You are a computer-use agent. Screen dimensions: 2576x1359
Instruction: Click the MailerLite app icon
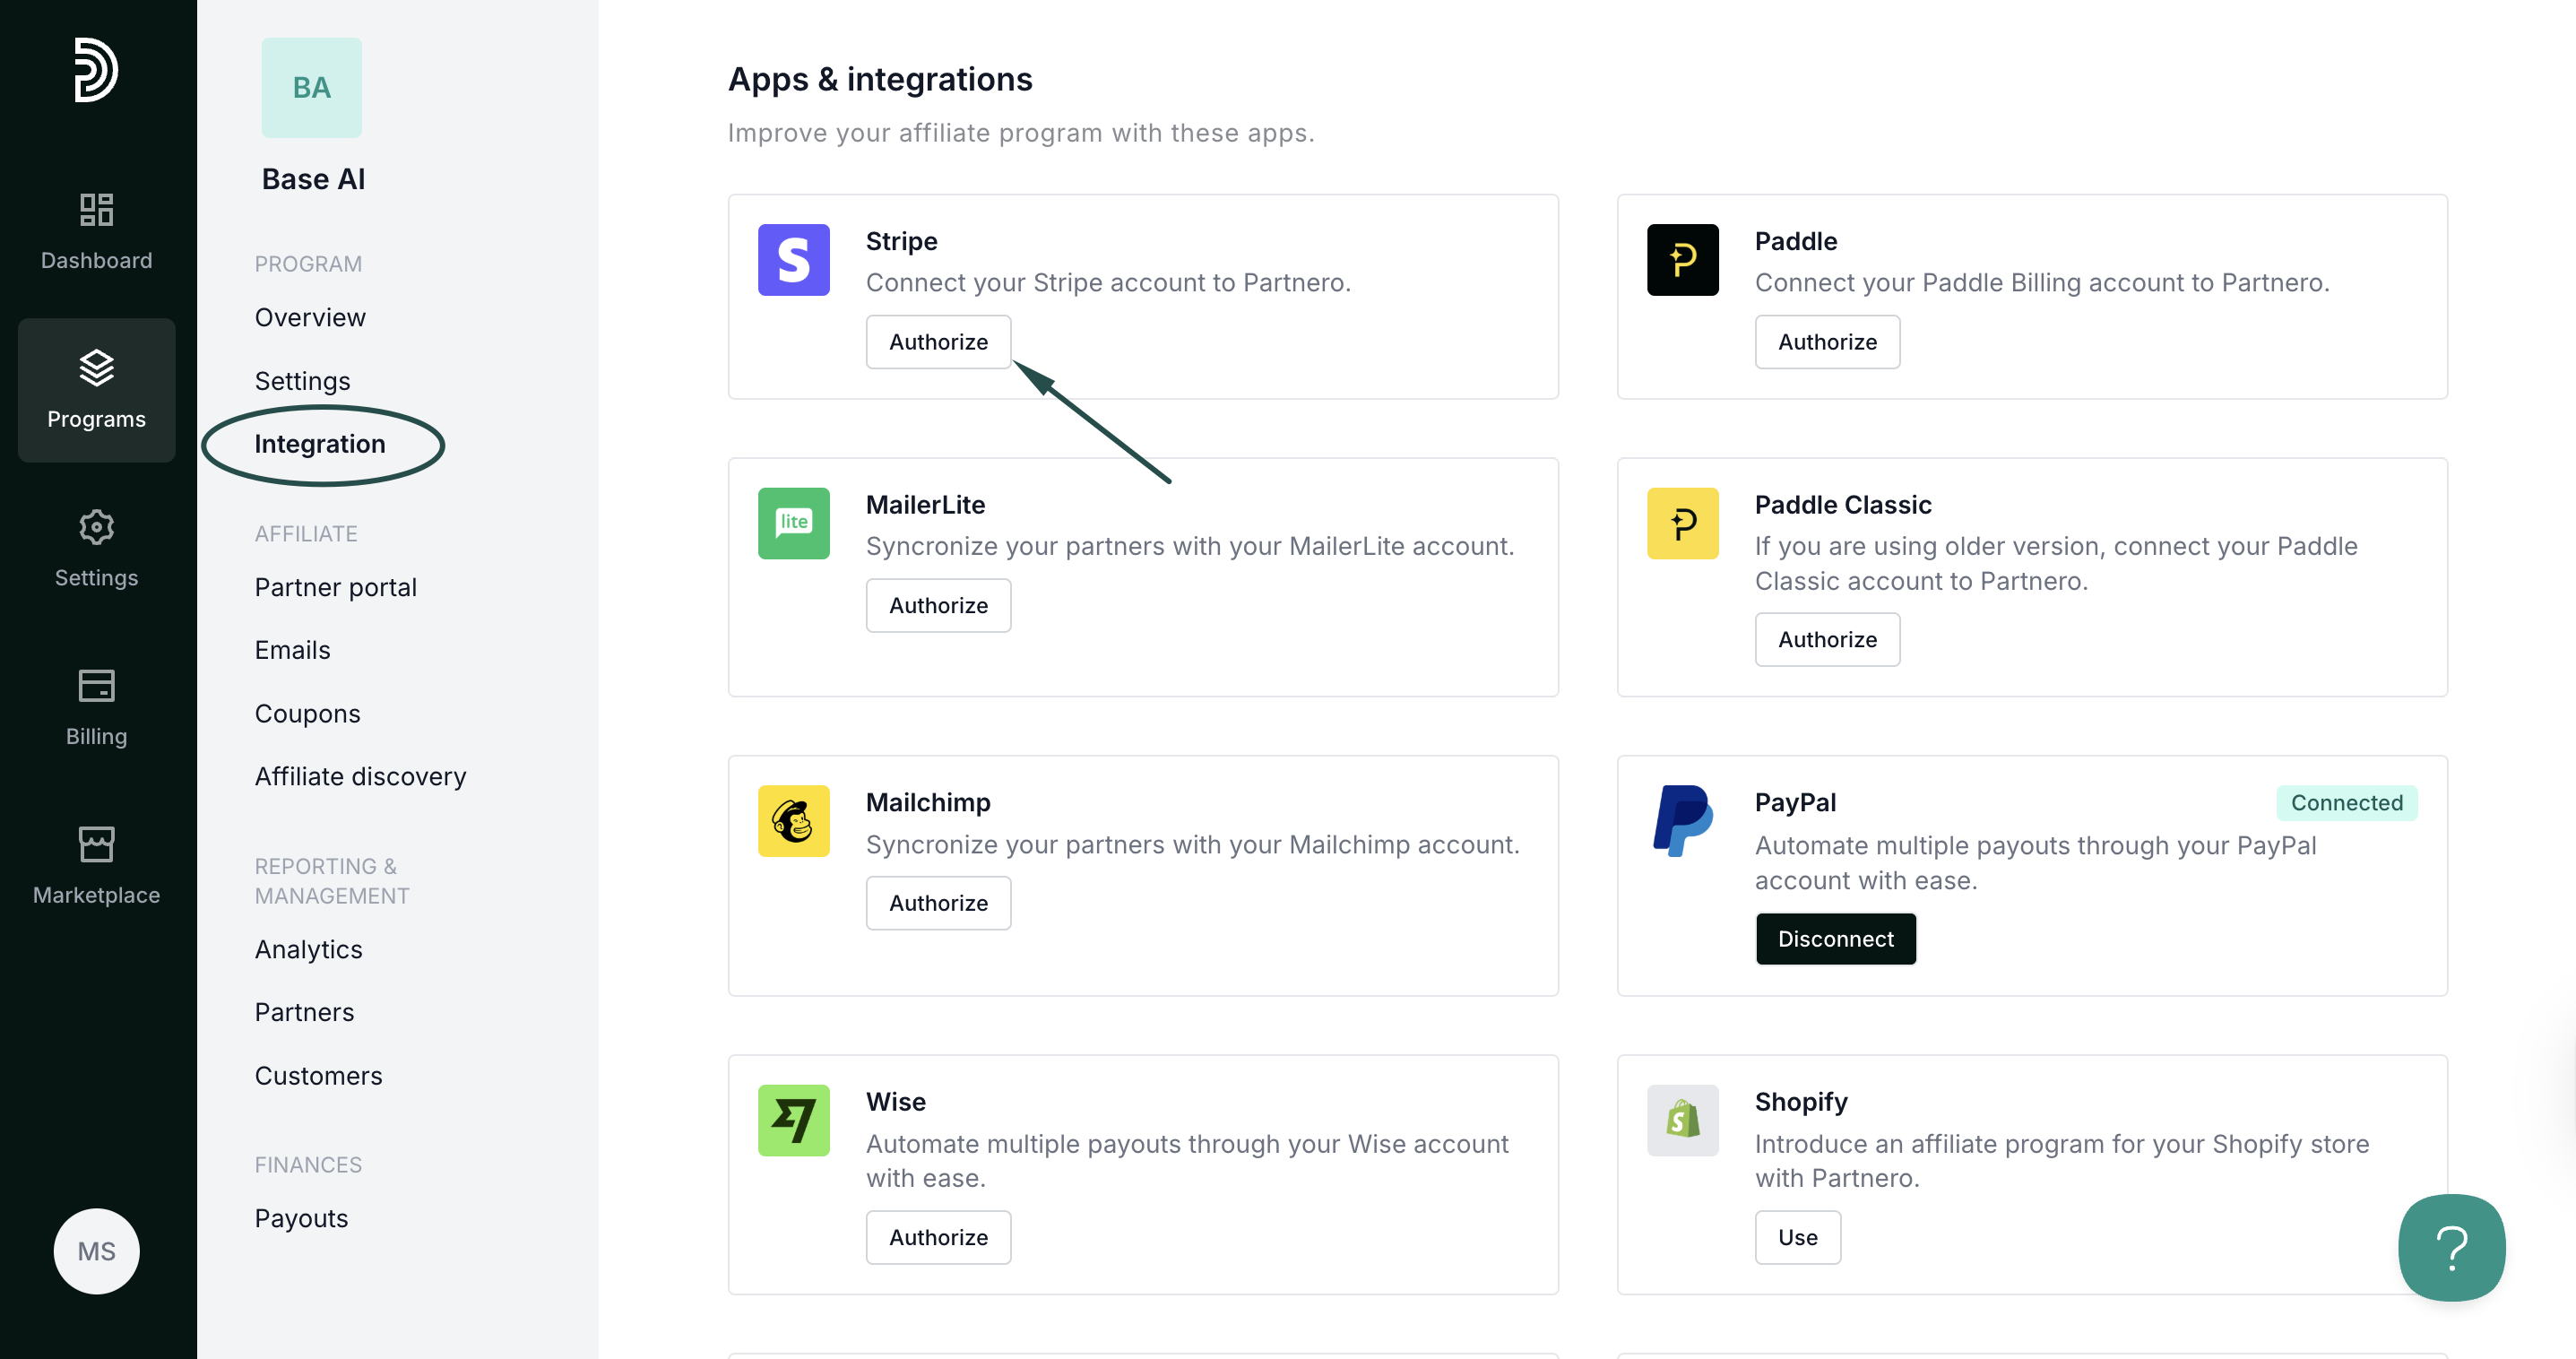tap(793, 523)
